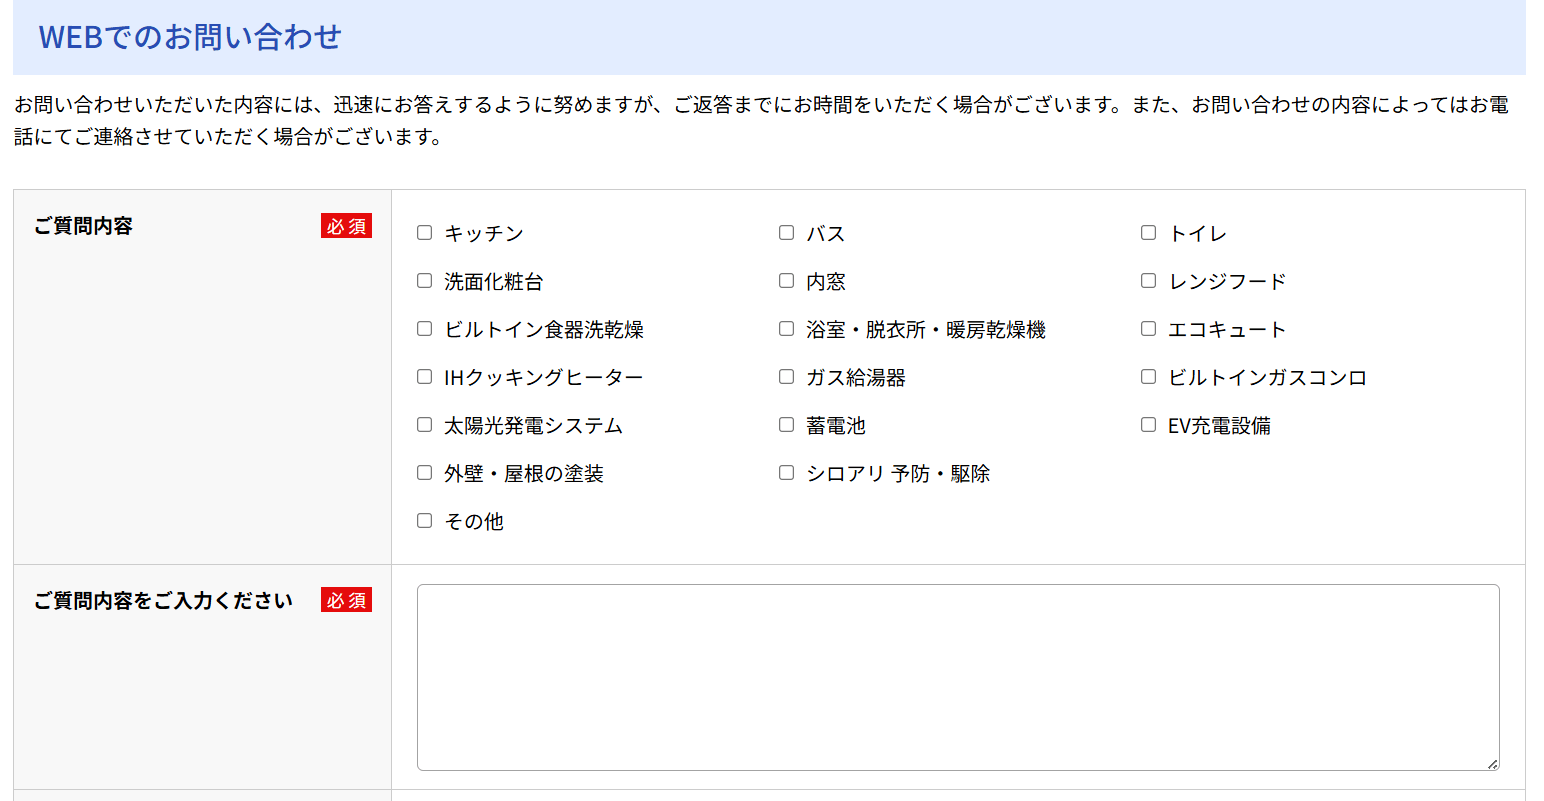Viewport: 1544px width, 801px height.
Task: Select the トイレ checkbox
Action: pos(1149,233)
